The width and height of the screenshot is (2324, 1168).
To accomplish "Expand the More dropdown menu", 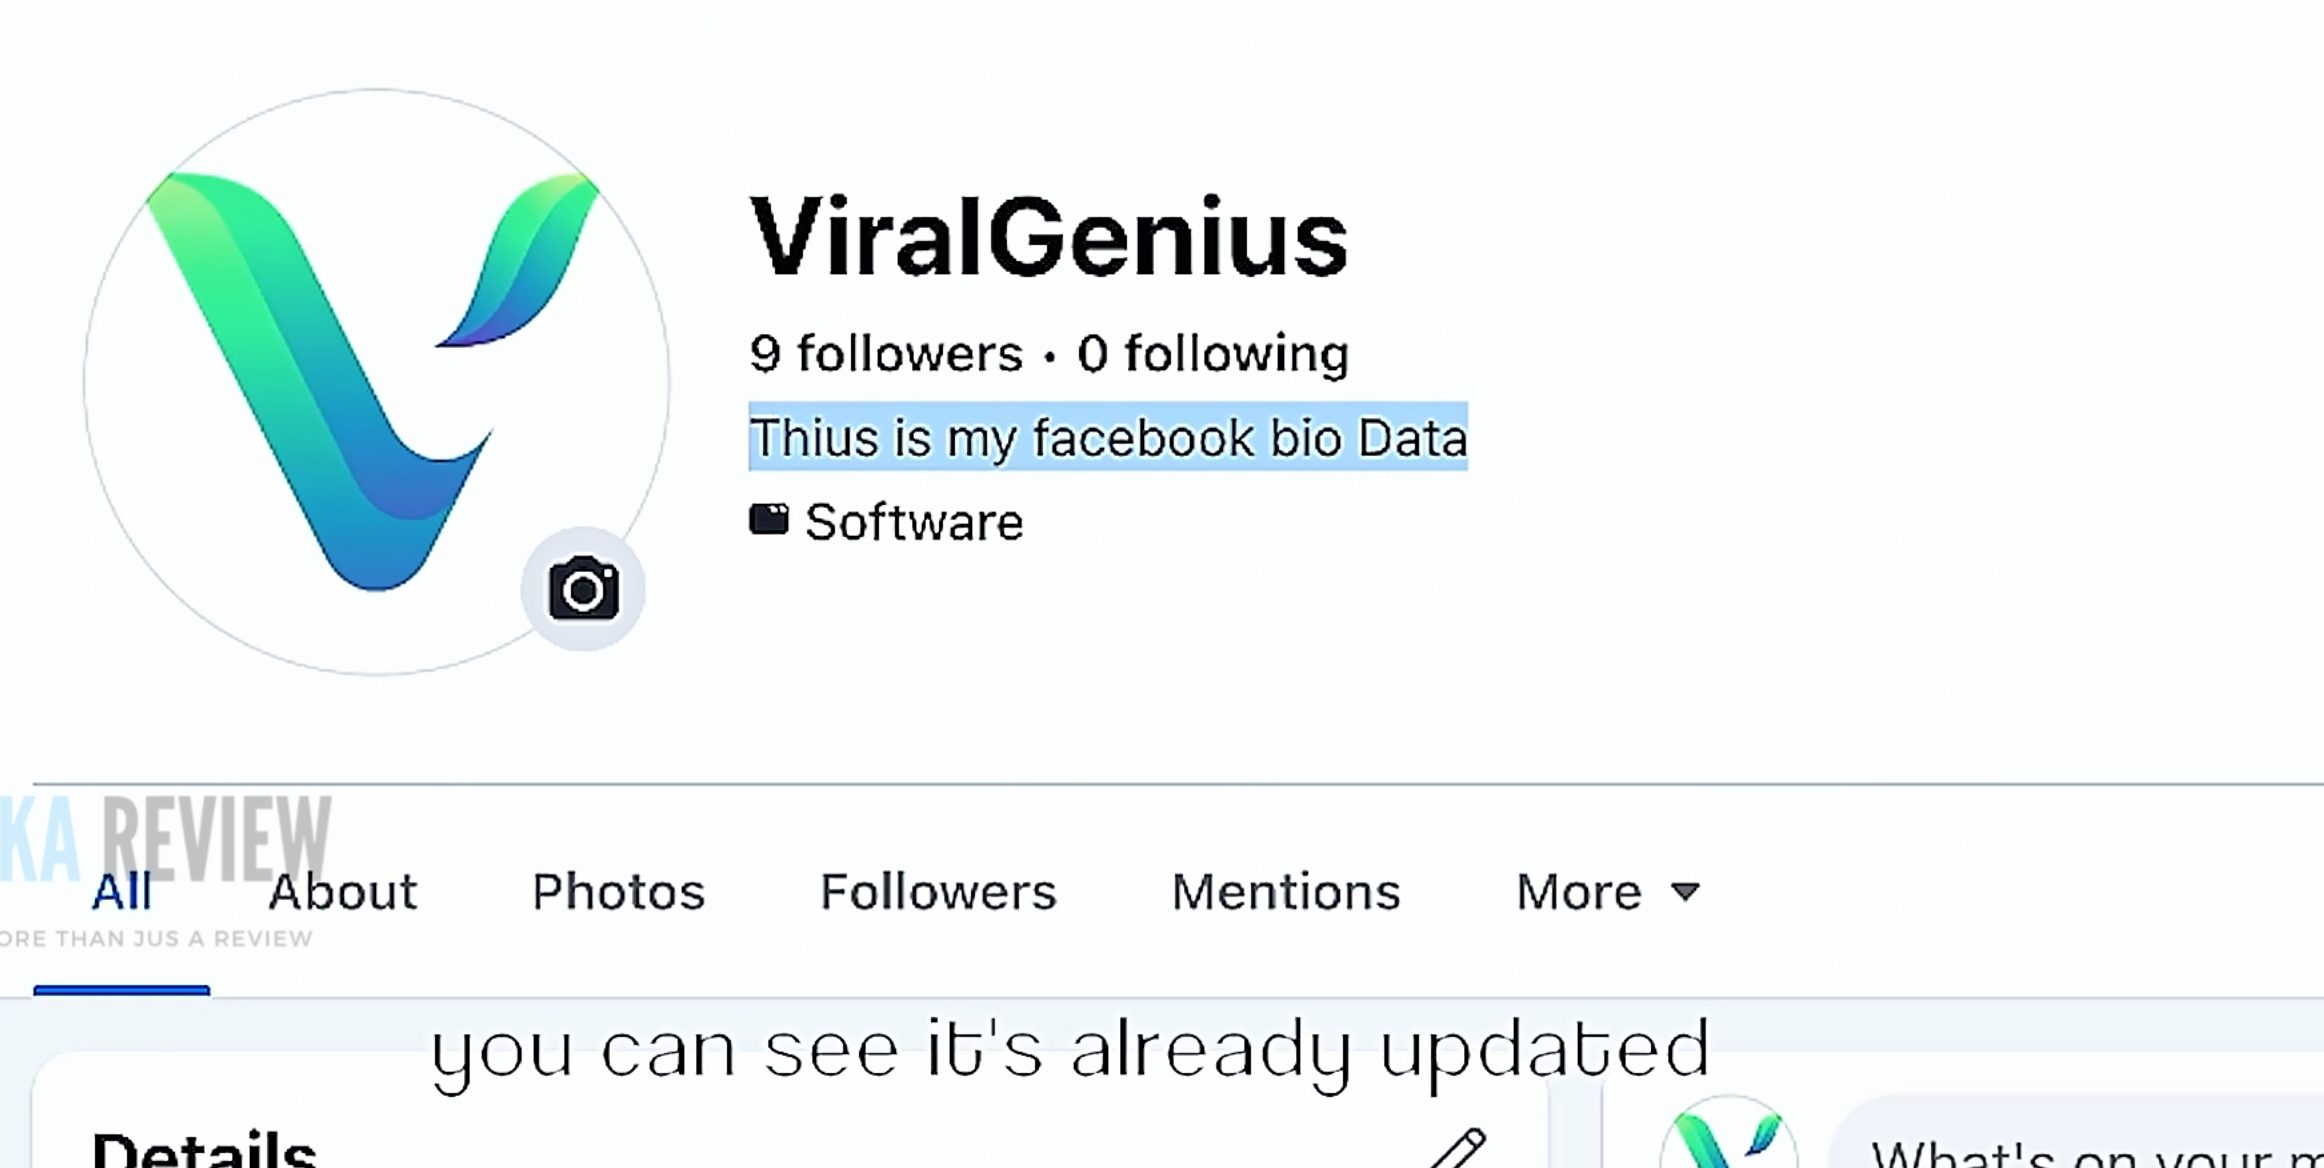I will [1606, 892].
